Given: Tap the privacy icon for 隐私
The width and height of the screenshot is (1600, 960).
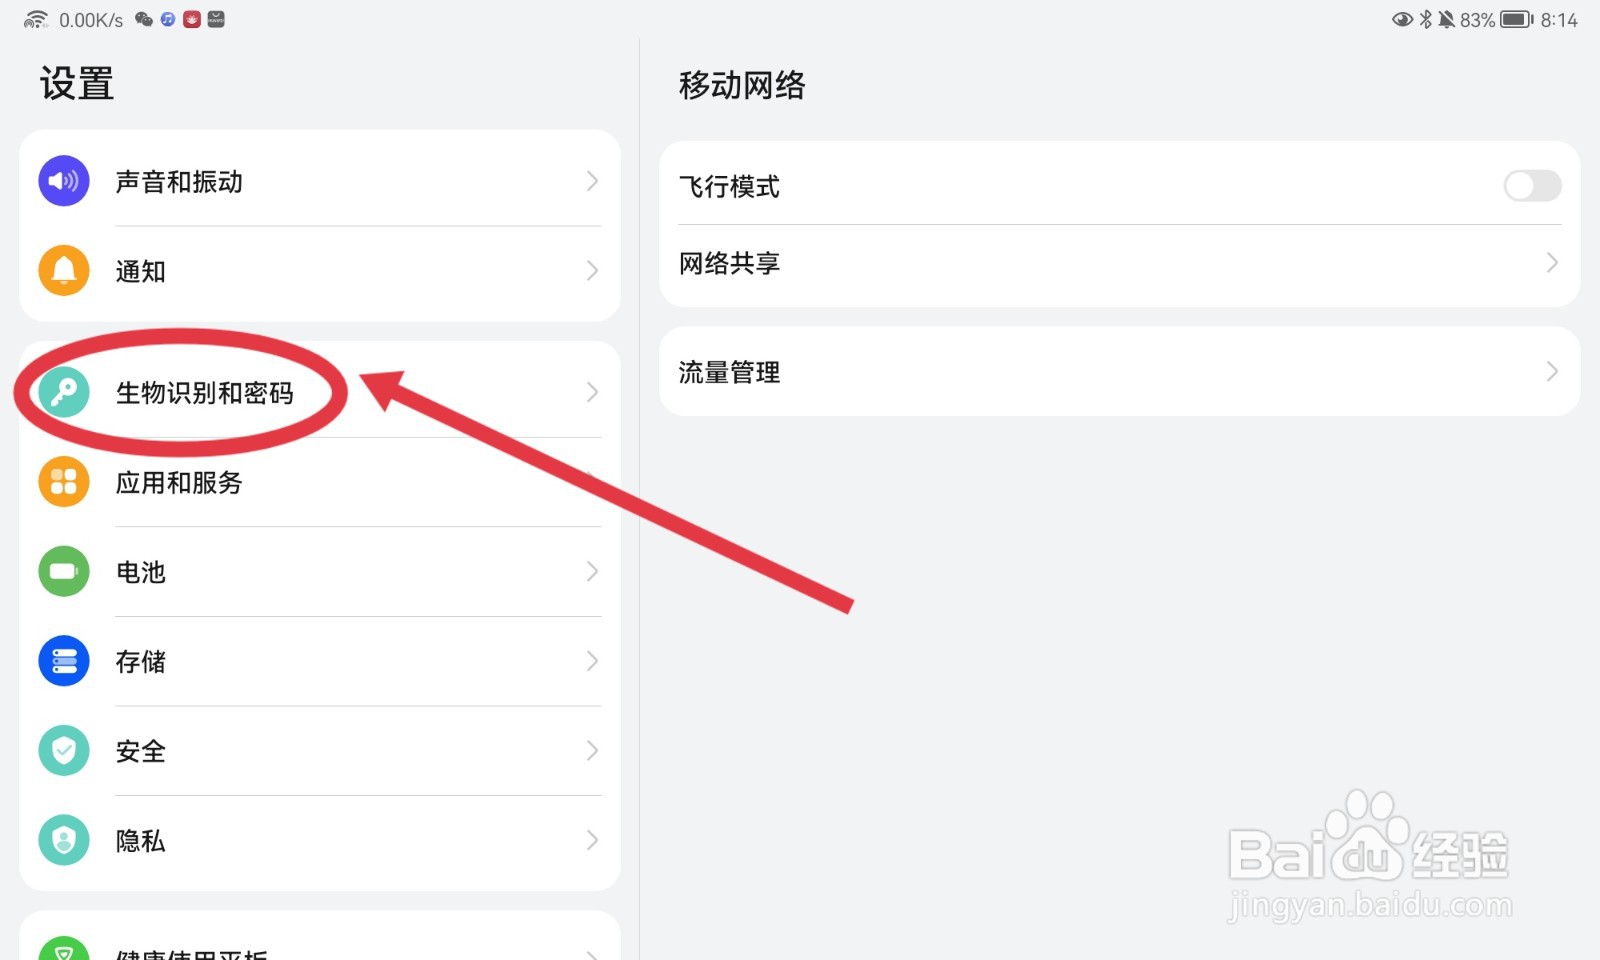Looking at the screenshot, I should tap(64, 840).
